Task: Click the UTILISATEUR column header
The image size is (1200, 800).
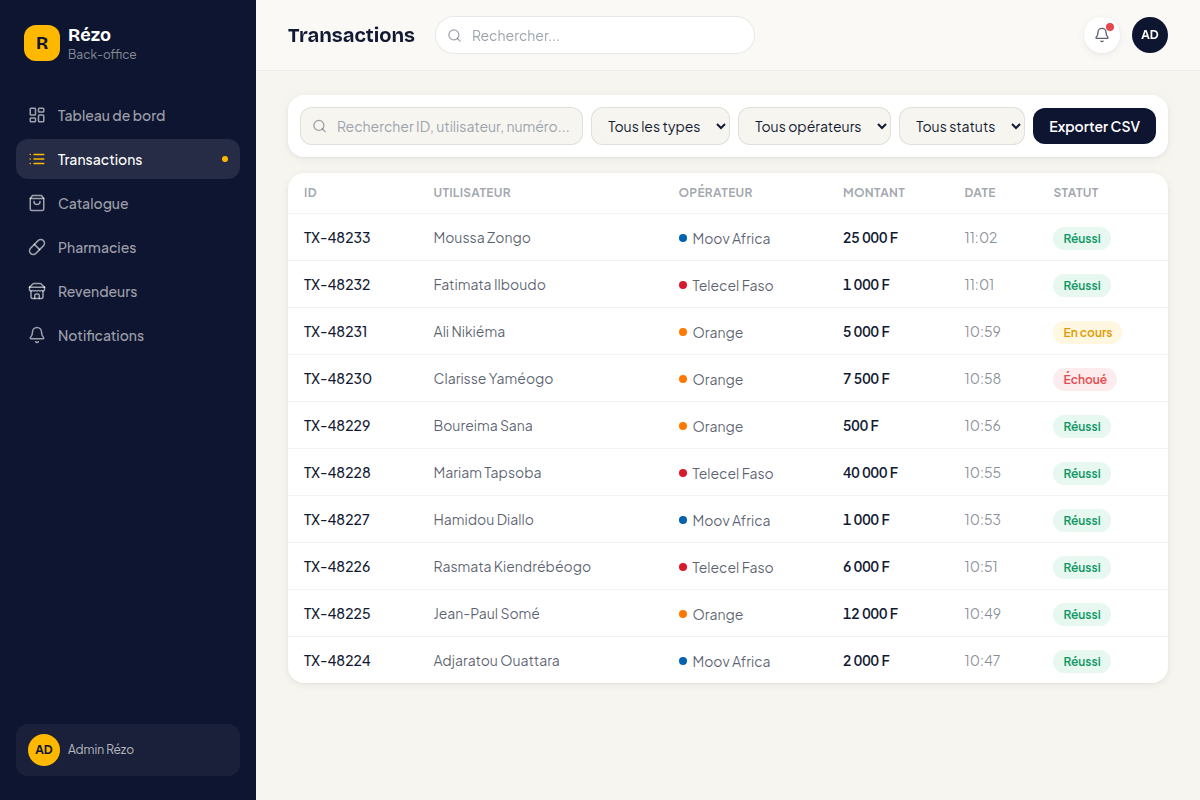Action: tap(472, 193)
